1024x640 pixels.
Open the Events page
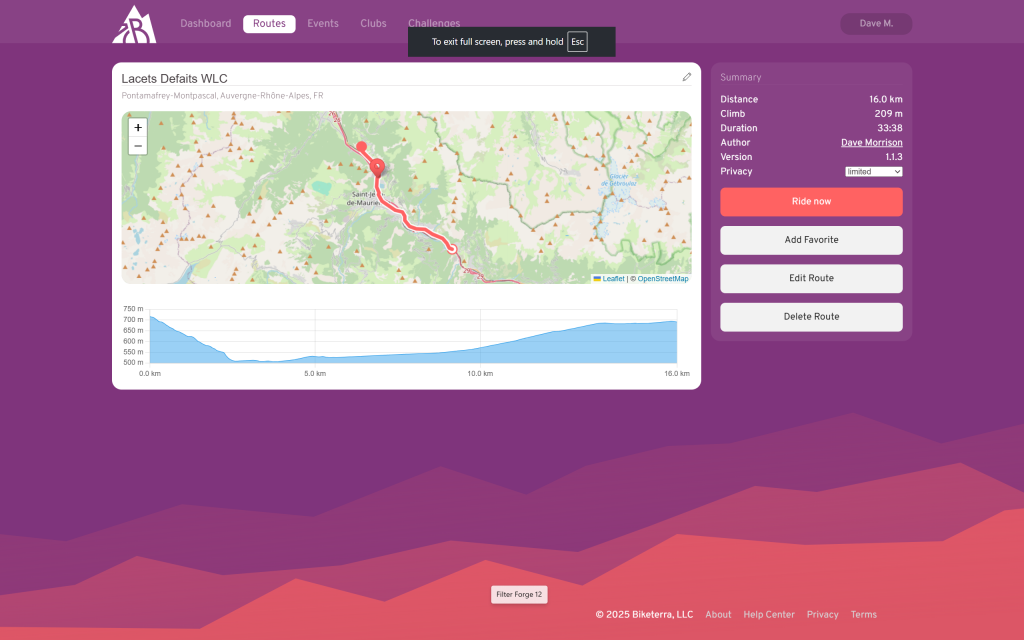(322, 23)
